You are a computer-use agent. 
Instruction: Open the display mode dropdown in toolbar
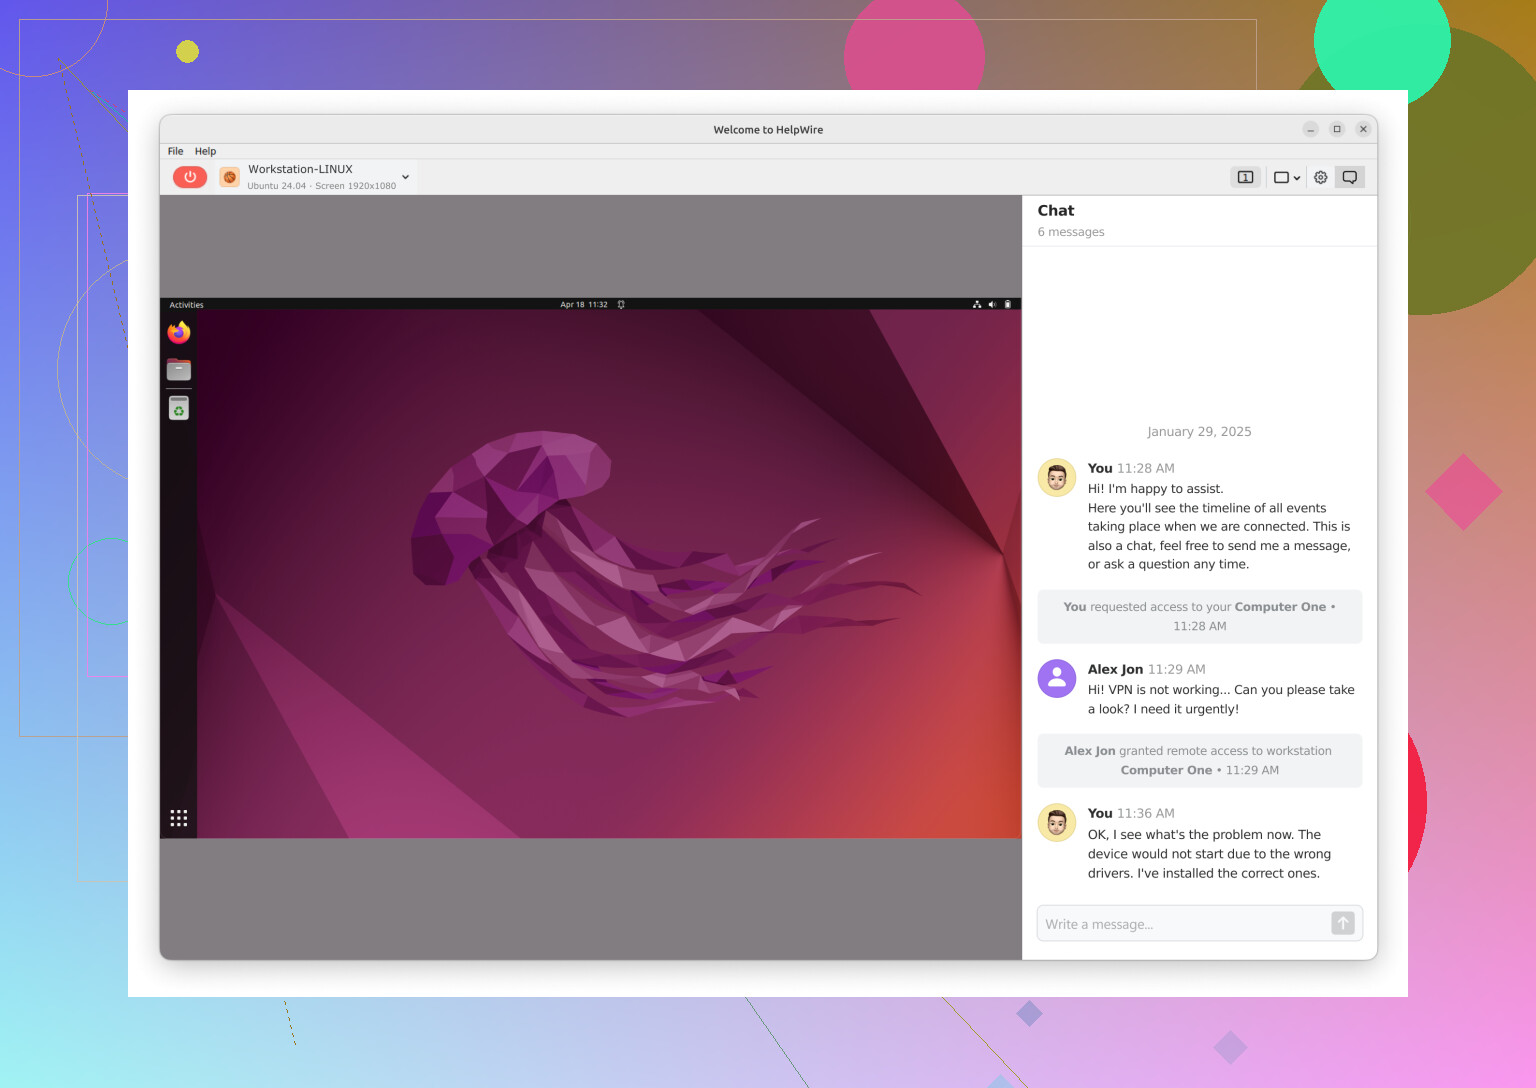[1286, 177]
